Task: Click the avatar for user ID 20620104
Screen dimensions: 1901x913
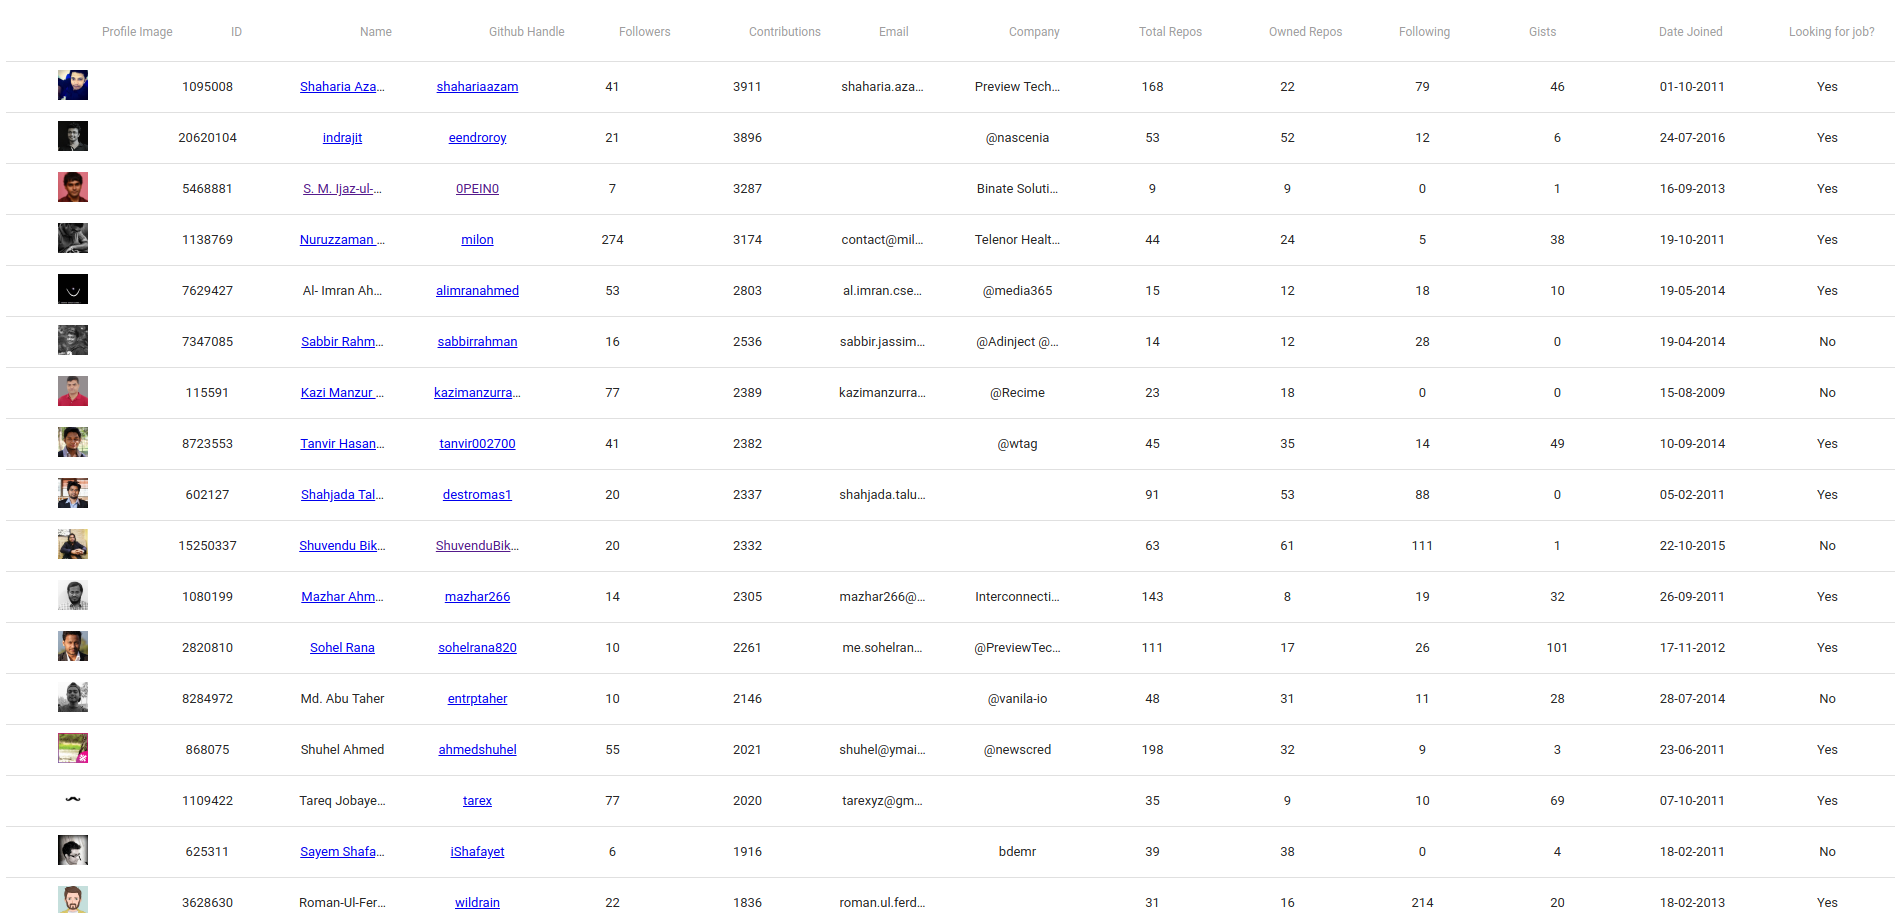Action: tap(73, 137)
